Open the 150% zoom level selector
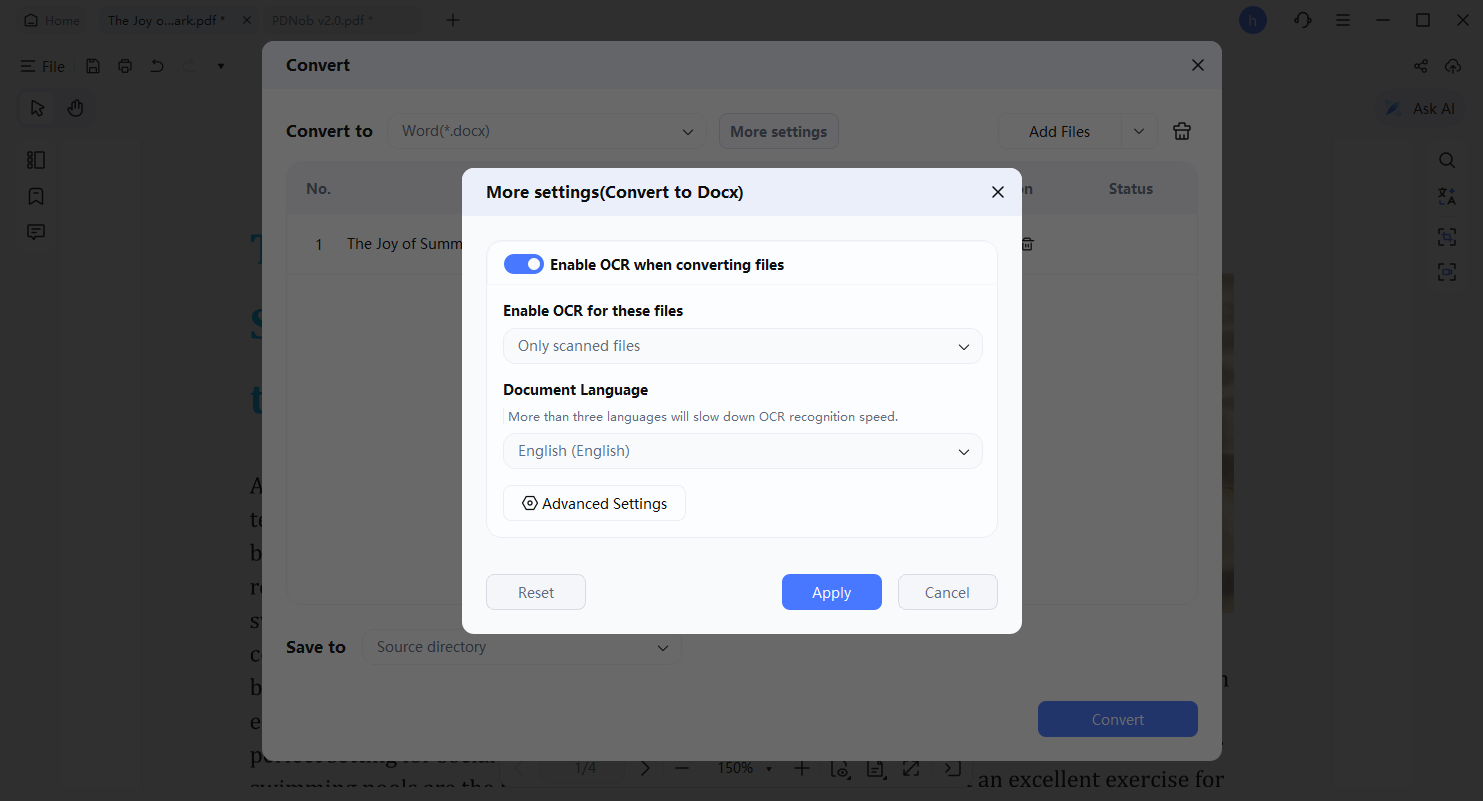 pos(744,768)
